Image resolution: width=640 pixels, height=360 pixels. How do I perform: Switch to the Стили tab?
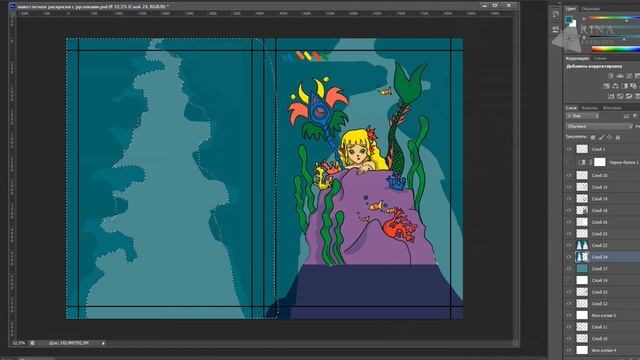tap(600, 58)
